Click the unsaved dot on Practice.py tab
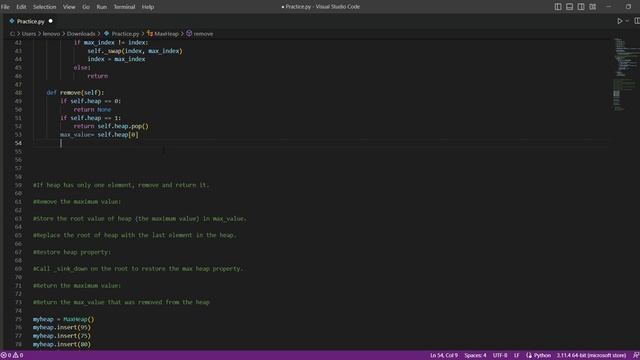Screen dimensions: 640x360 [x=51, y=21]
